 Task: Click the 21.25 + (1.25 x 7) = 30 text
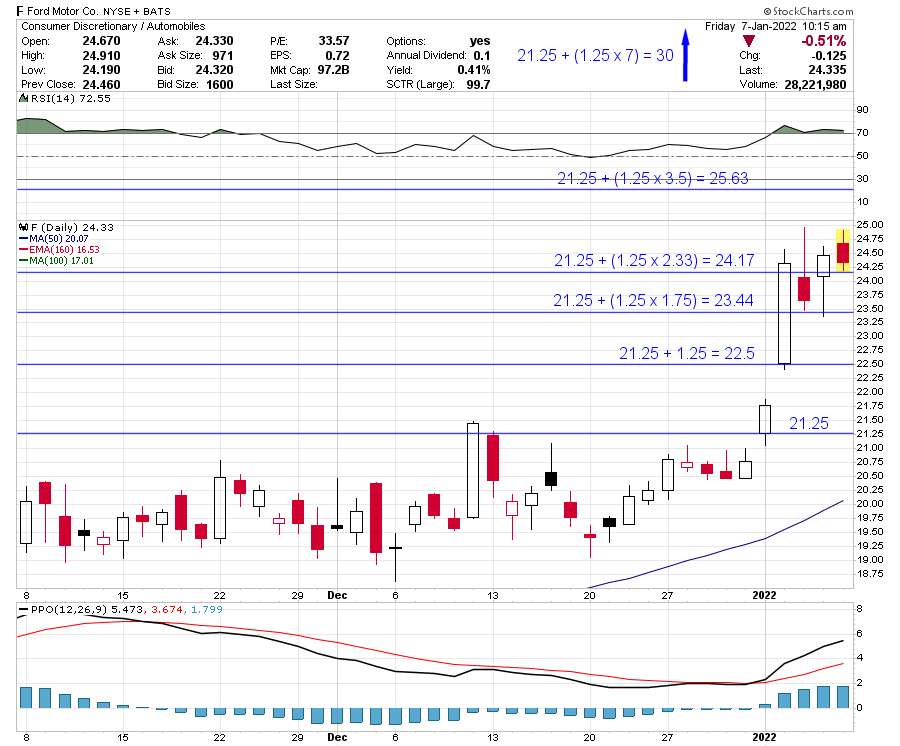coord(595,55)
